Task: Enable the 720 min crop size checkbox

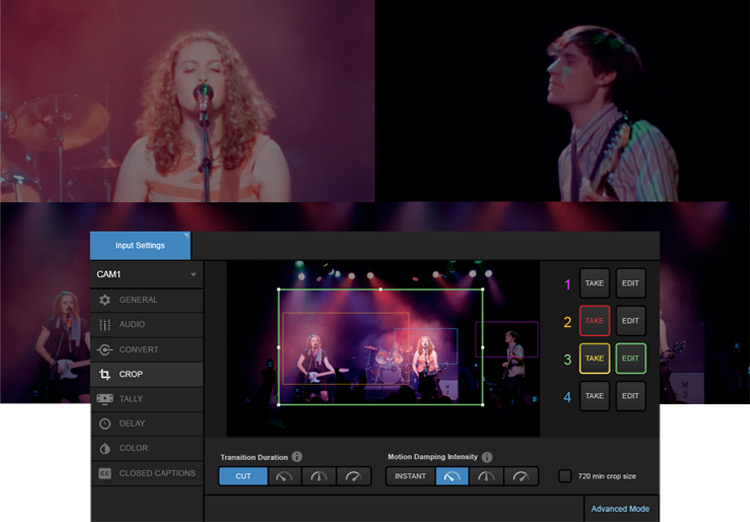Action: (565, 476)
